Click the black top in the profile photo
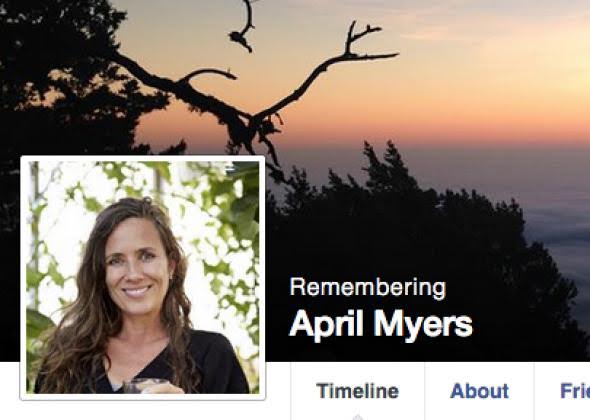 [211, 361]
